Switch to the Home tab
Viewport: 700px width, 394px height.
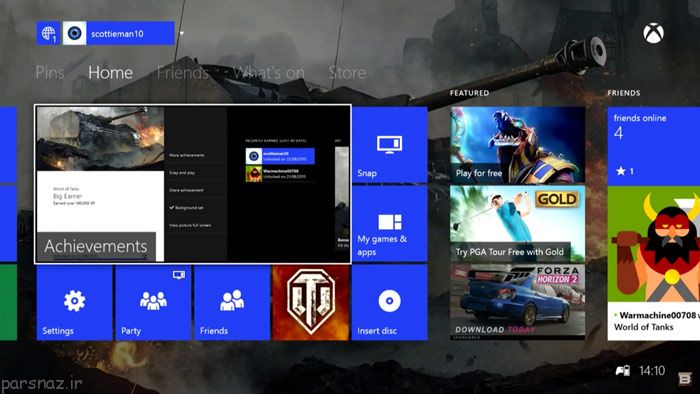click(110, 72)
